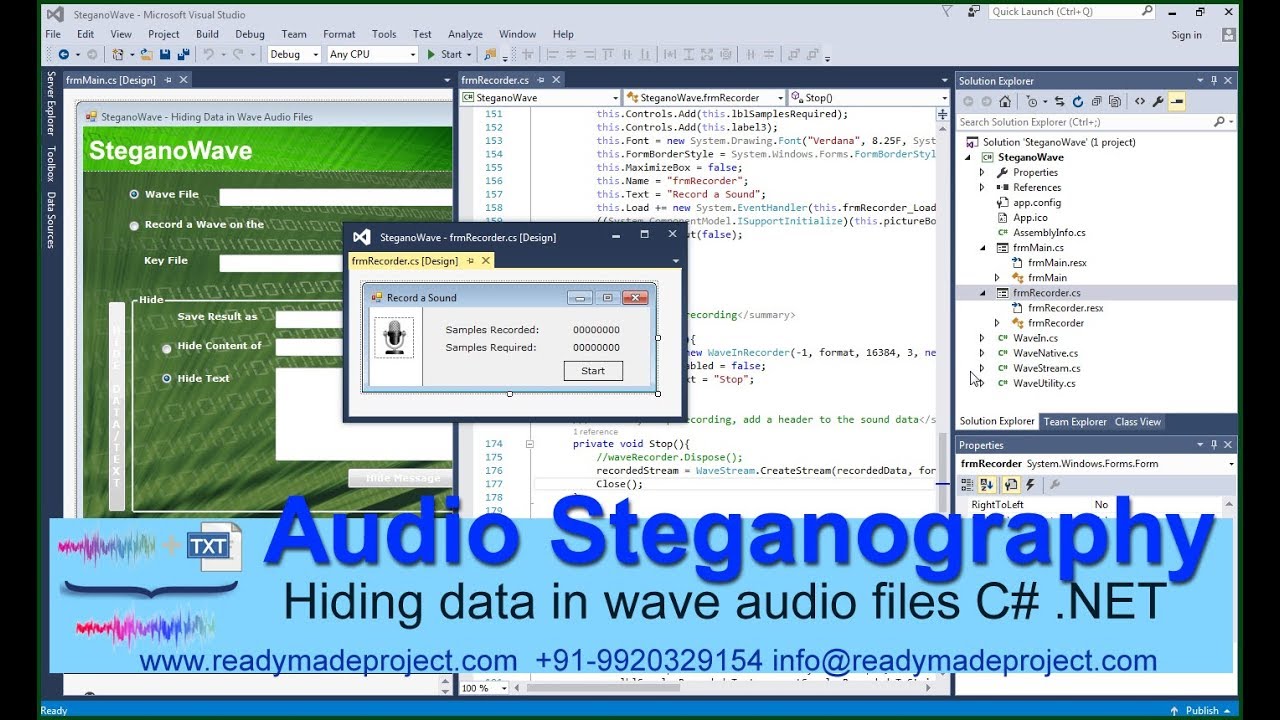Image resolution: width=1280 pixels, height=720 pixels.
Task: Switch to frmMain.cs [Design] tab
Action: pyautogui.click(x=110, y=80)
